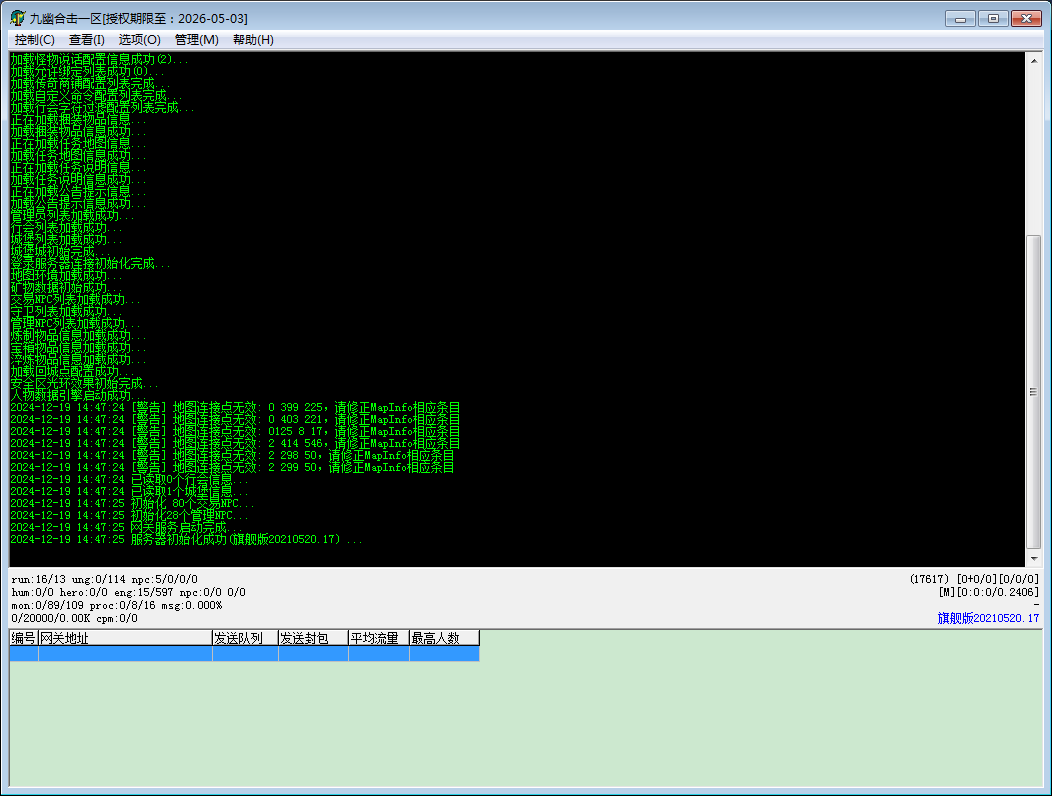
Task: Click the 平均流量 column header
Action: (x=378, y=638)
